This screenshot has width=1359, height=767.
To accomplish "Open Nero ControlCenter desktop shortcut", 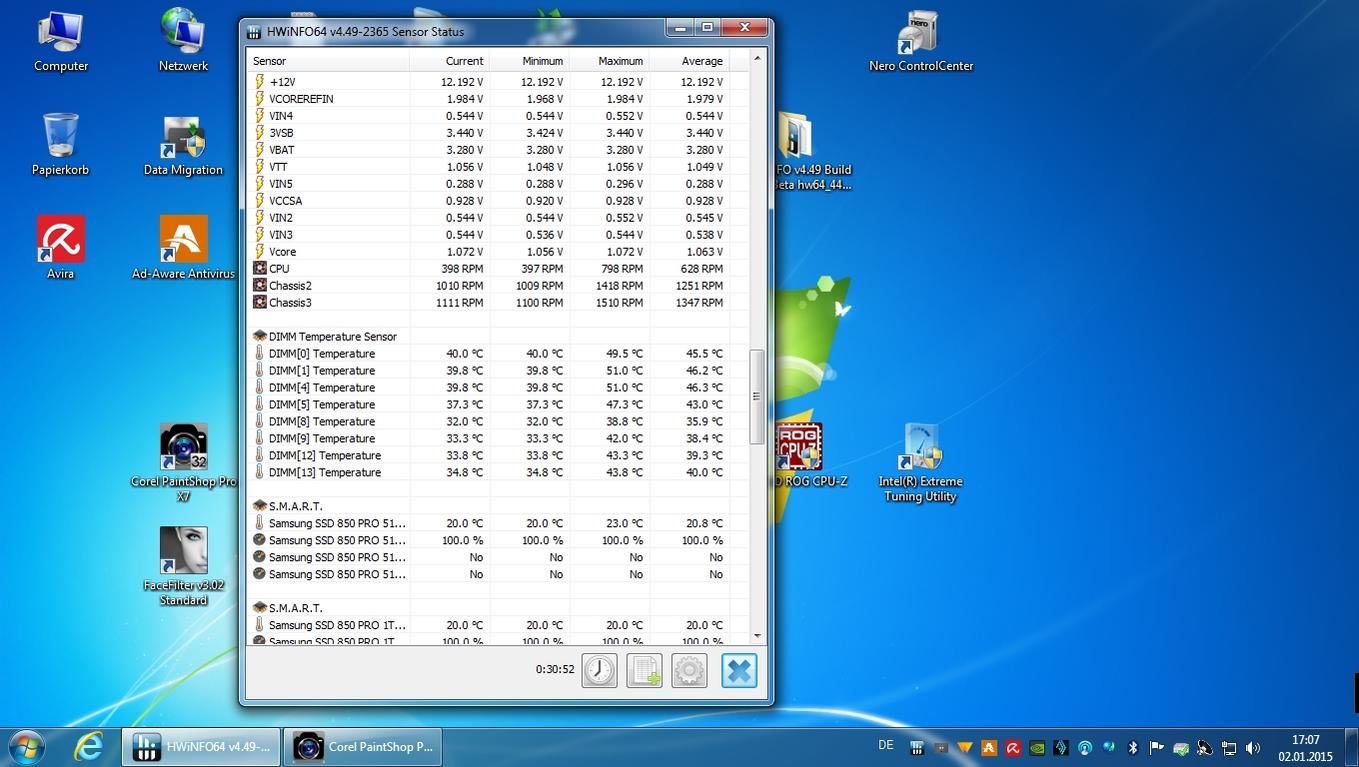I will coord(921,41).
